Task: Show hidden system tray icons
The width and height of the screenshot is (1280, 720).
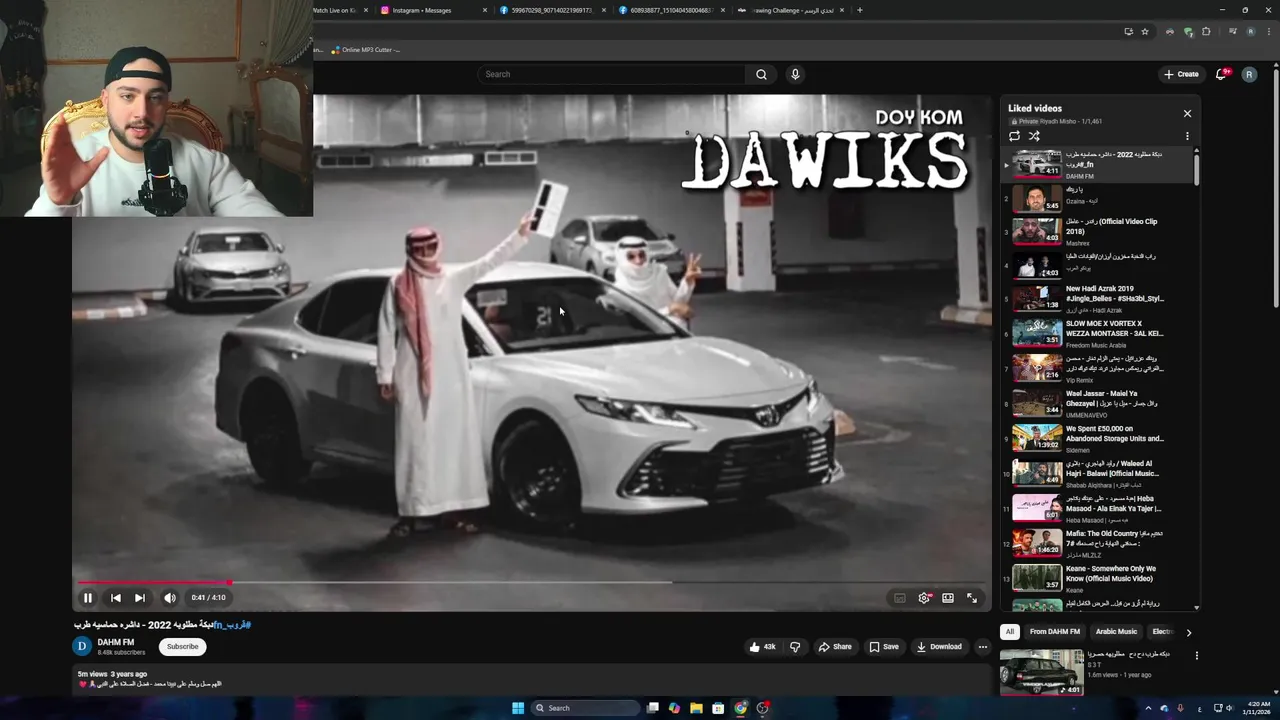Action: coord(1148,708)
